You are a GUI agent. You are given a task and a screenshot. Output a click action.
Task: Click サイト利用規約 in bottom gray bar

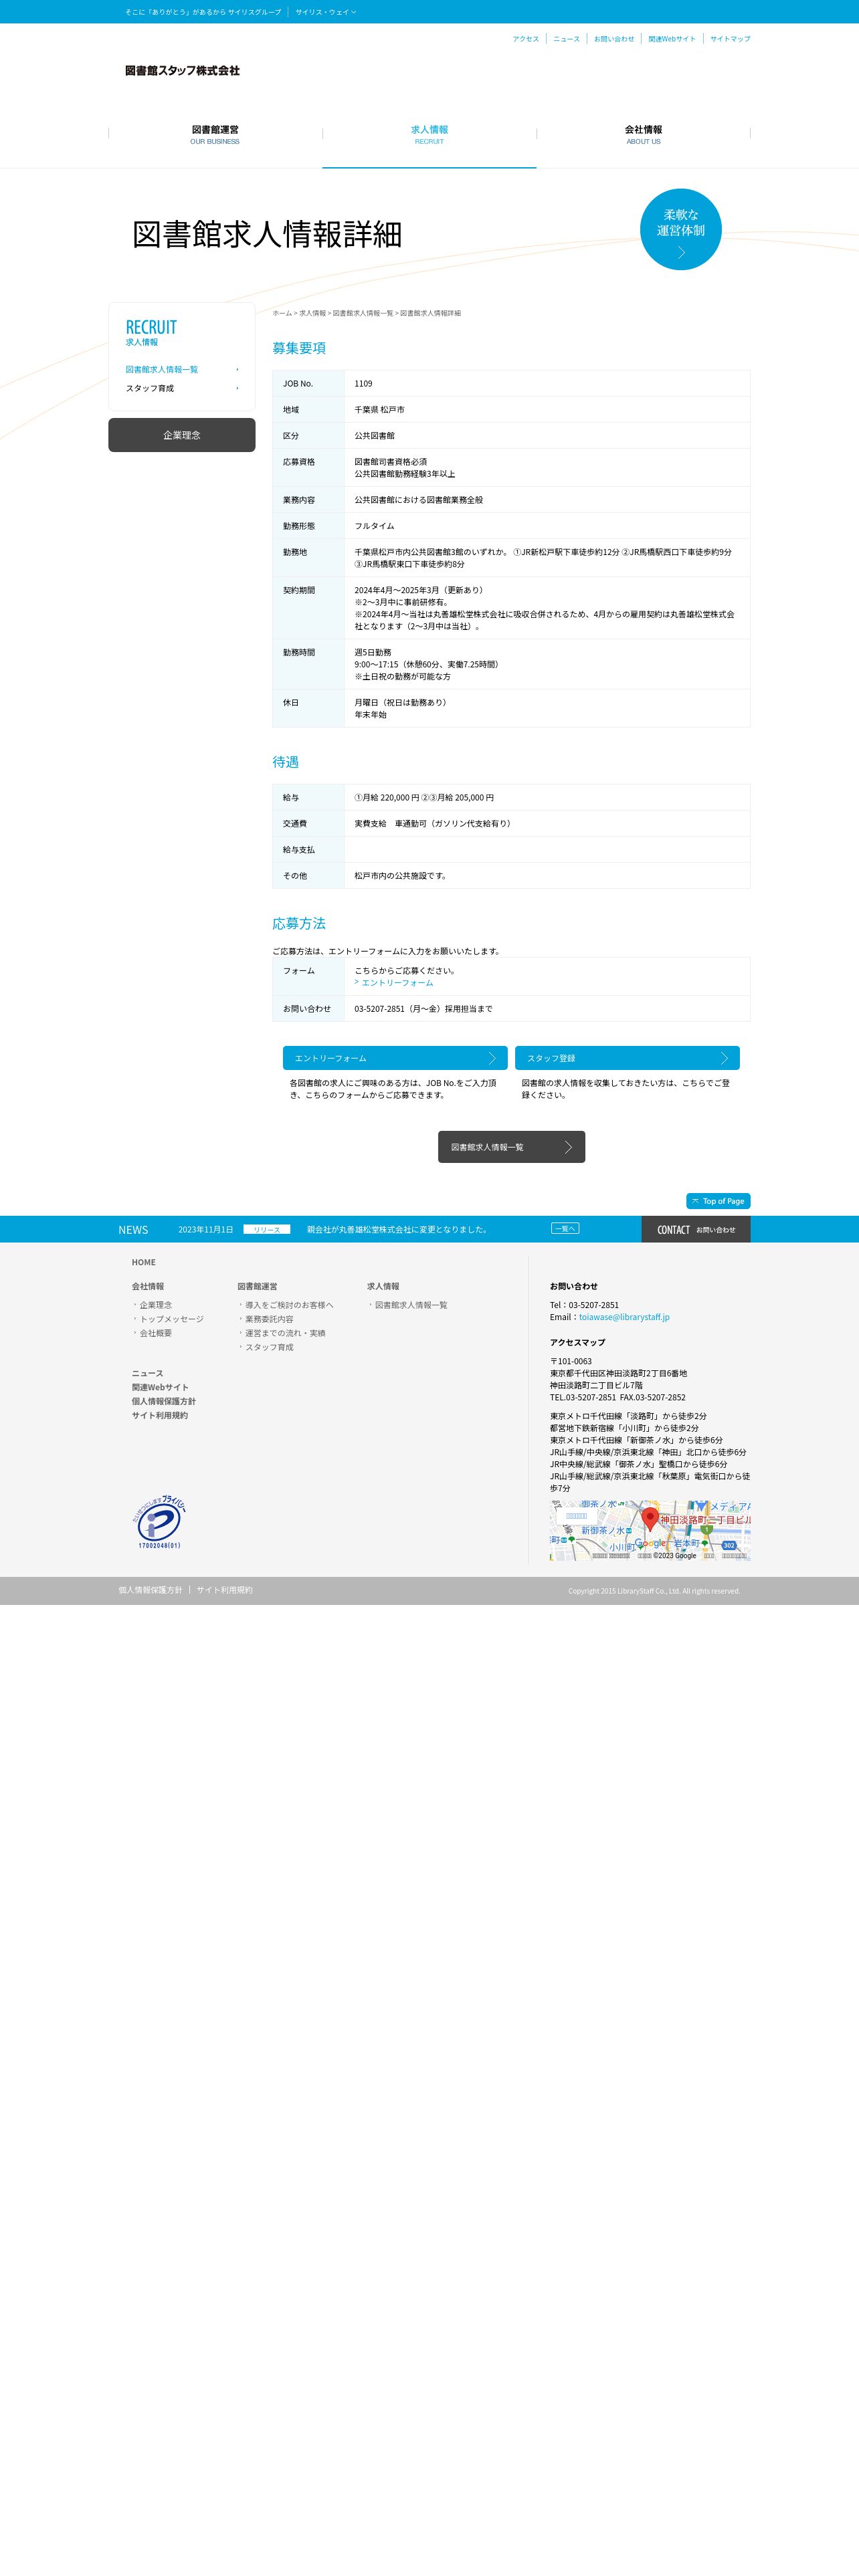point(224,1590)
